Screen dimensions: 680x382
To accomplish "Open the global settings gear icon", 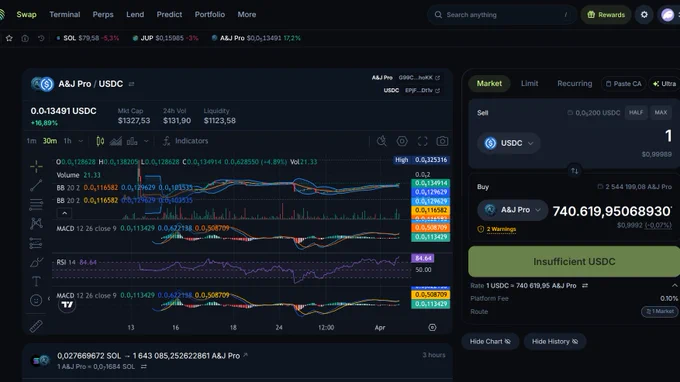I will 644,15.
